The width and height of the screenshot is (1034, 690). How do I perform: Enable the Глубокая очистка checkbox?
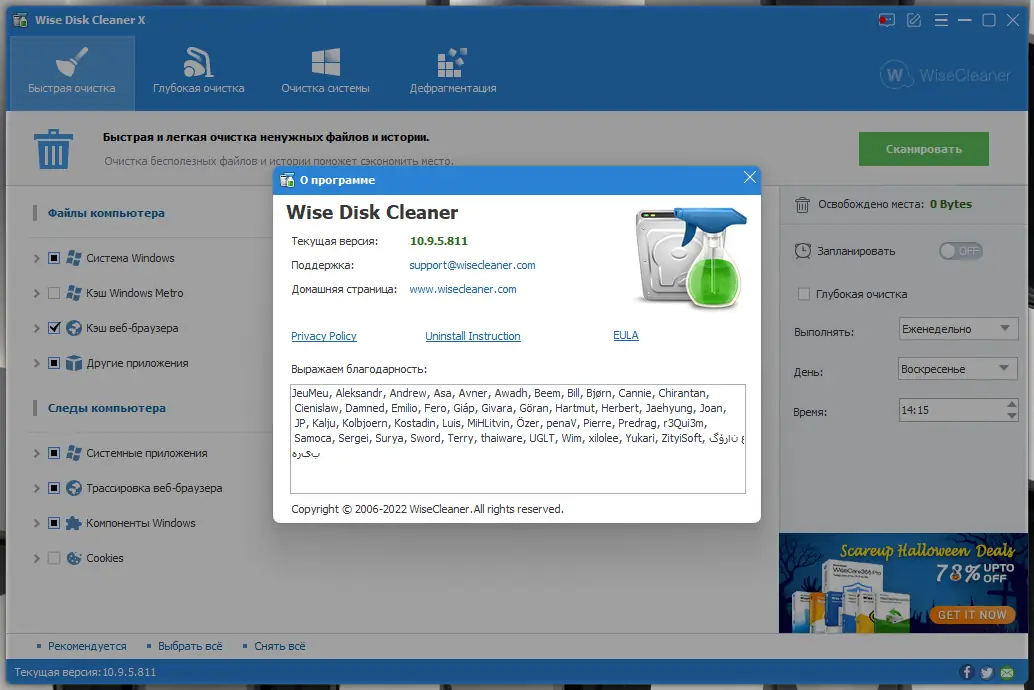[804, 294]
